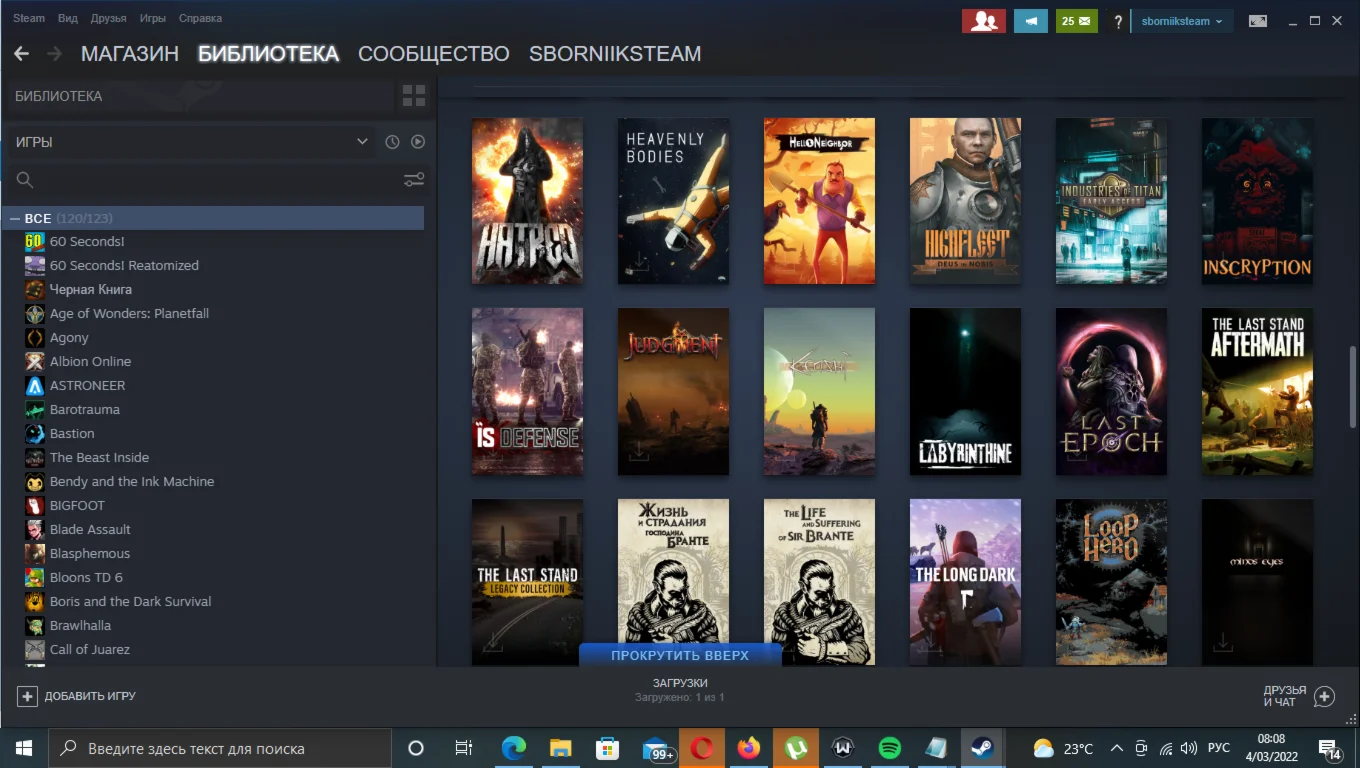Toggle the ready-to-play filter icon

(418, 142)
